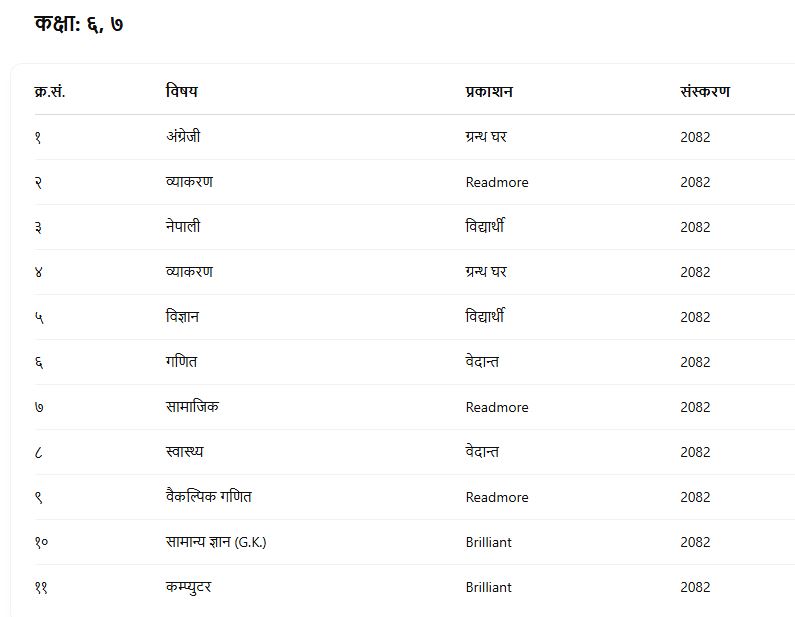Click the सामान्य ज्ञान (G.K.) entry
This screenshot has width=795, height=617.
pyautogui.click(x=216, y=542)
